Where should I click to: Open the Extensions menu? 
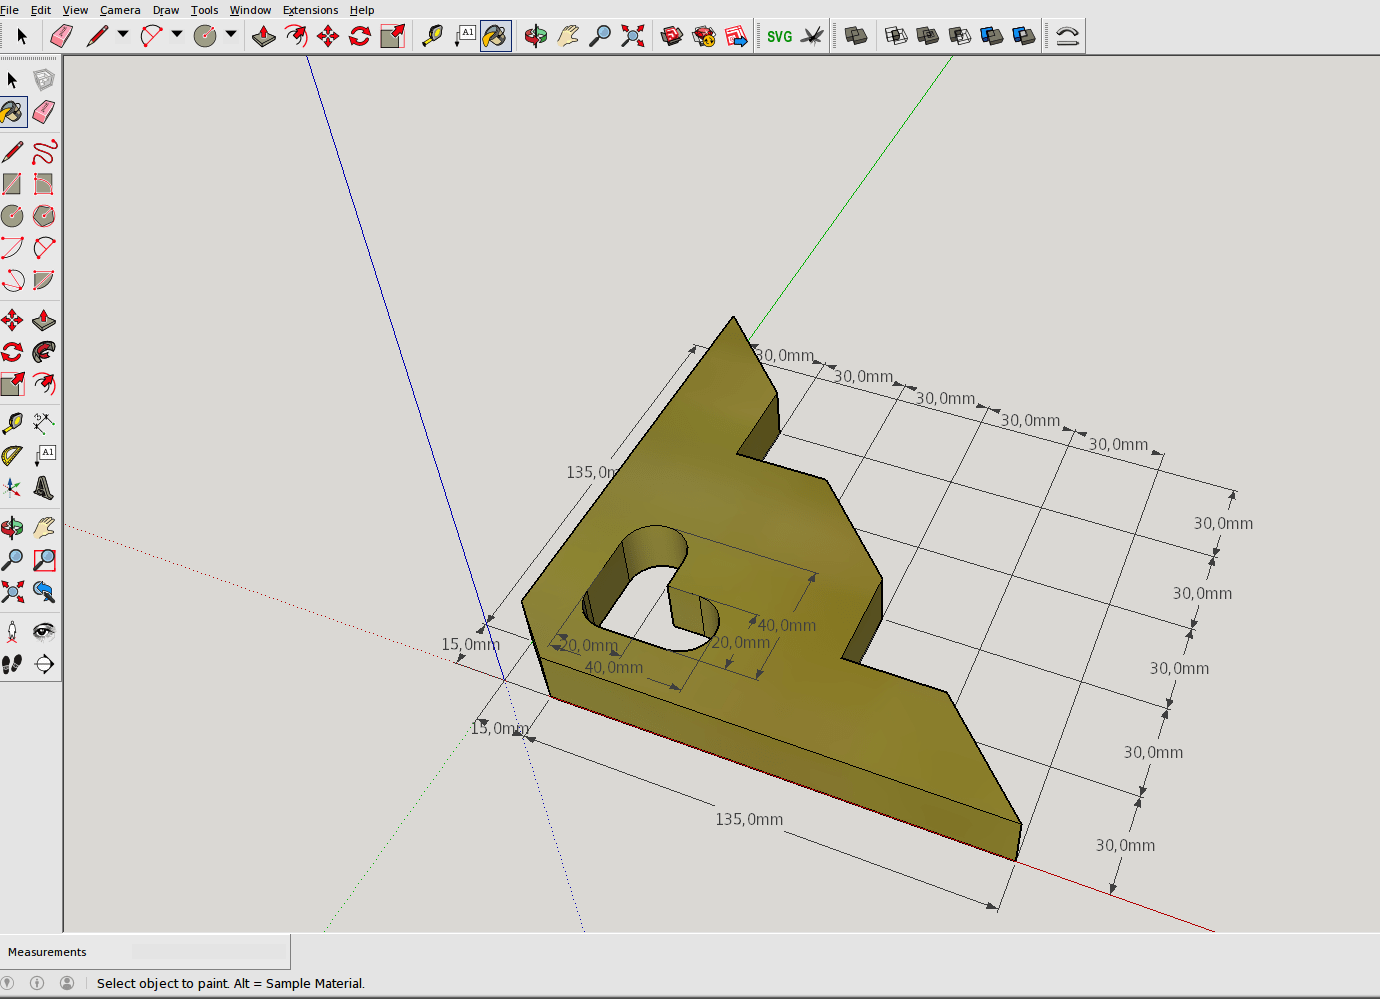[x=310, y=10]
